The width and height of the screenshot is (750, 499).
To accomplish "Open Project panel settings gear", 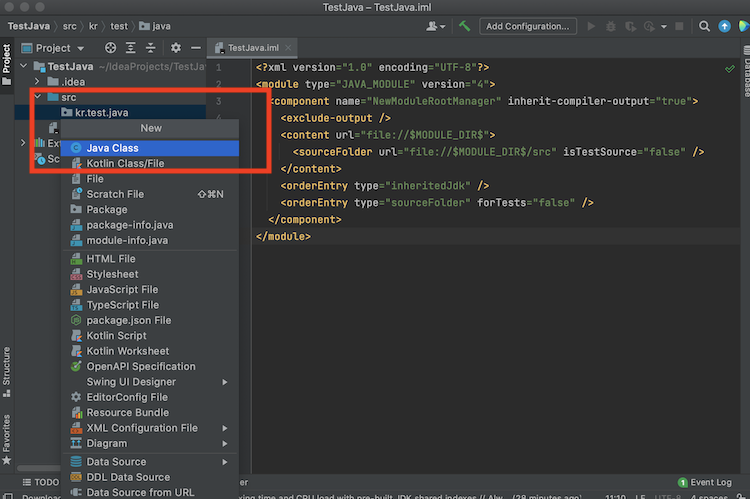I will [x=176, y=48].
